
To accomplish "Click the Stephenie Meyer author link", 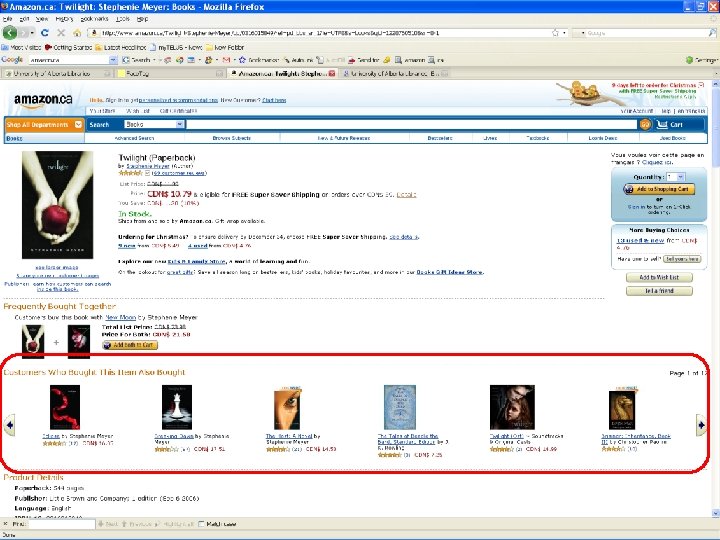I will click(148, 166).
